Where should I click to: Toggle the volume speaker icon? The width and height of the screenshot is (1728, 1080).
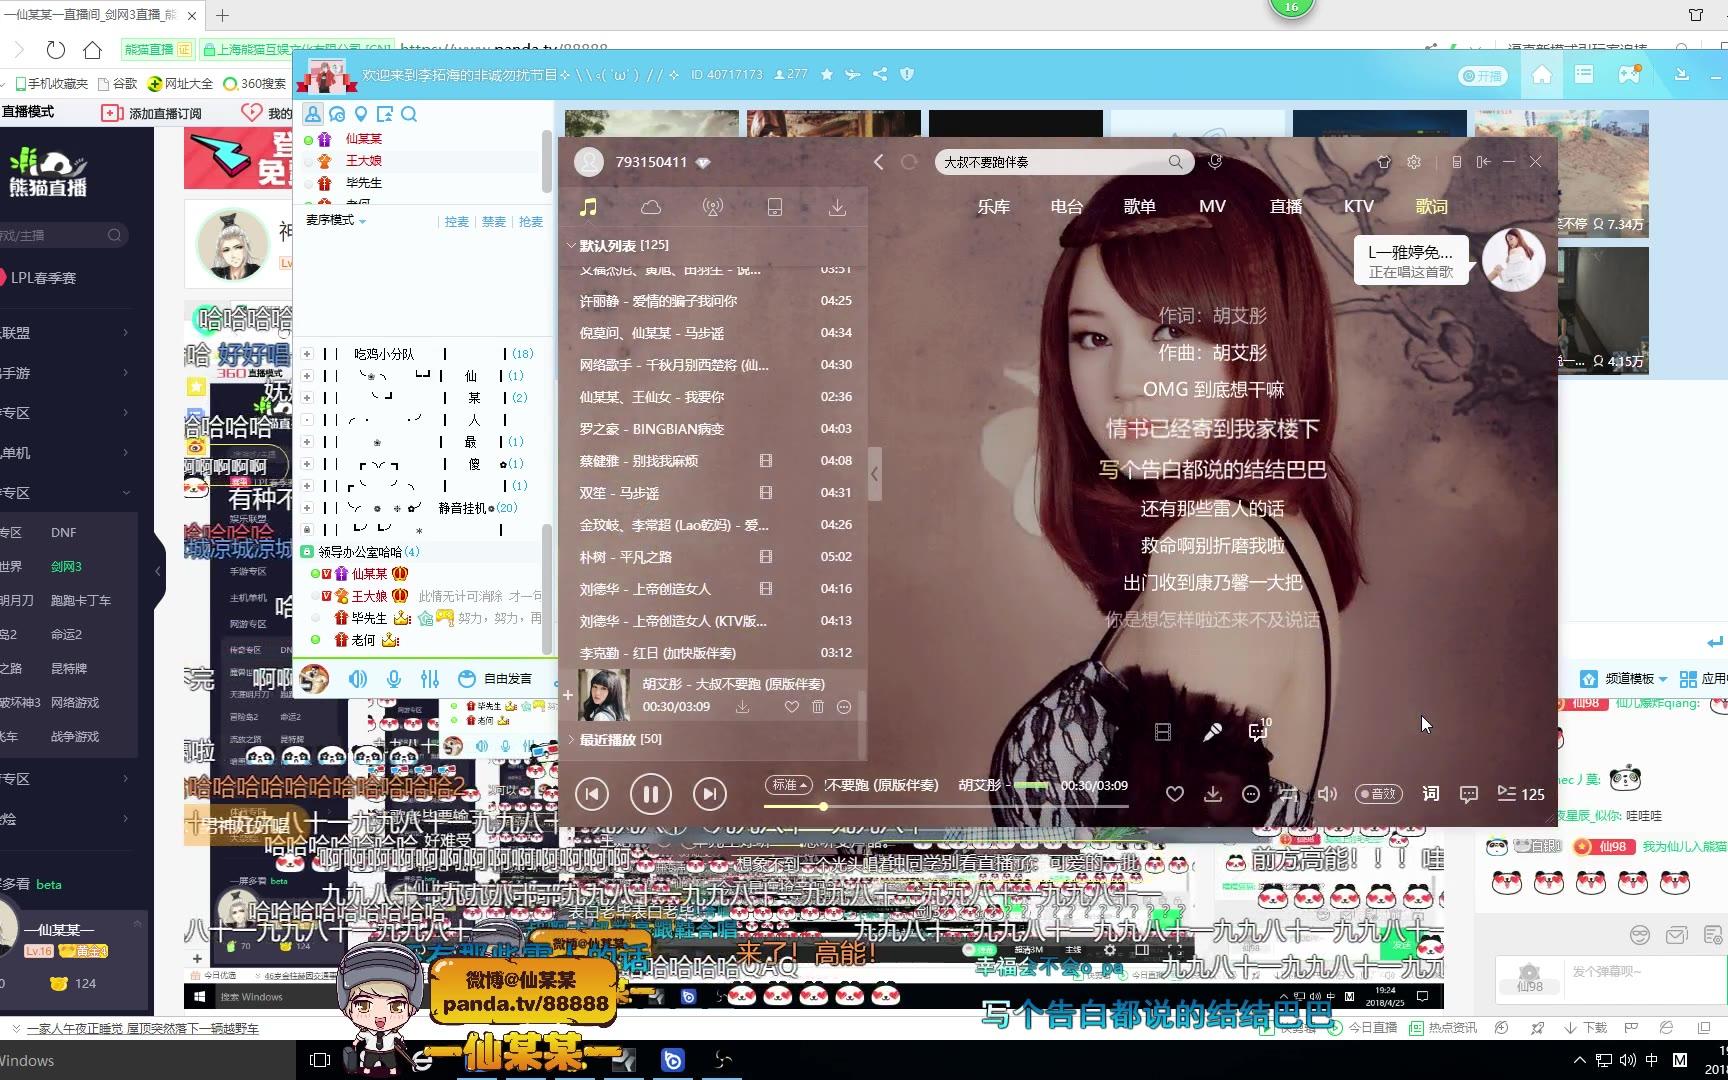point(1327,794)
